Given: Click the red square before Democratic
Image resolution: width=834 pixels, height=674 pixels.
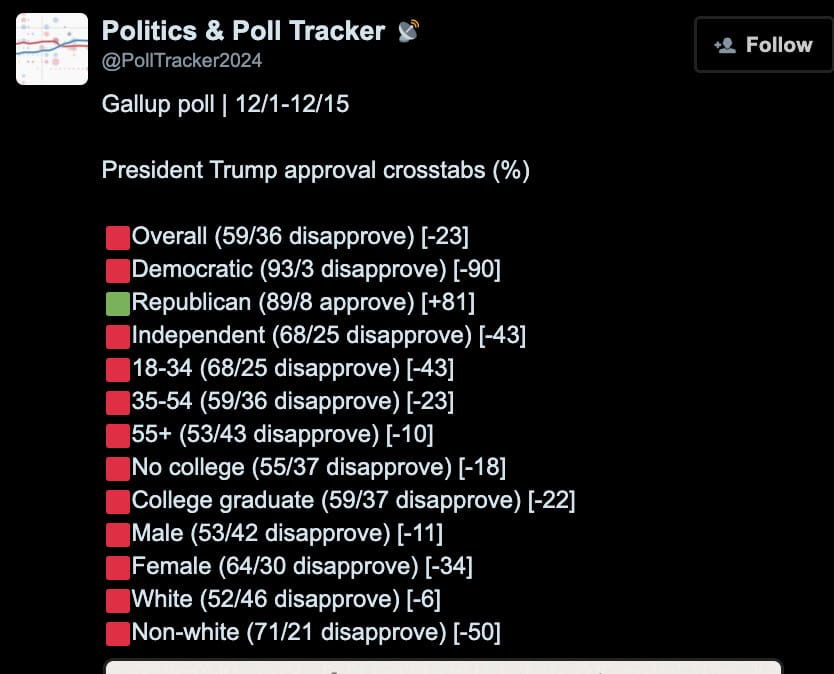Looking at the screenshot, I should [x=118, y=270].
